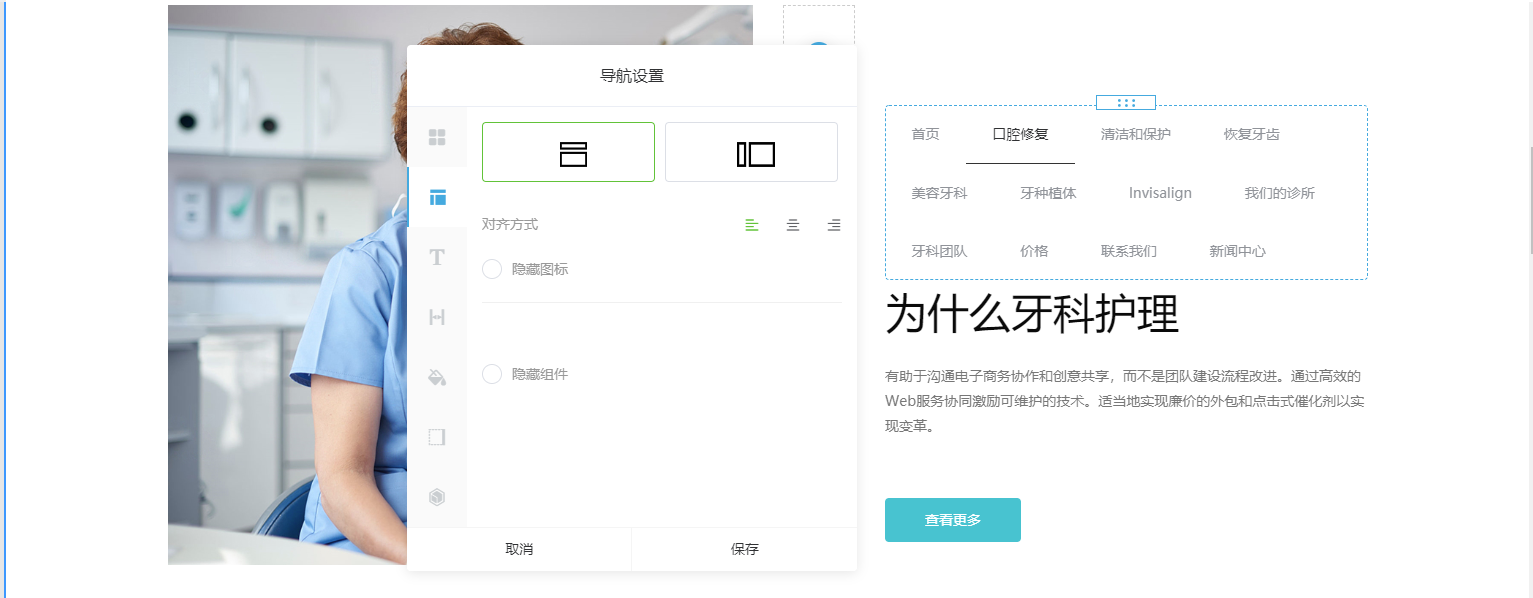Choose the horizontal navigation layout option
This screenshot has width=1533, height=598.
coord(568,152)
